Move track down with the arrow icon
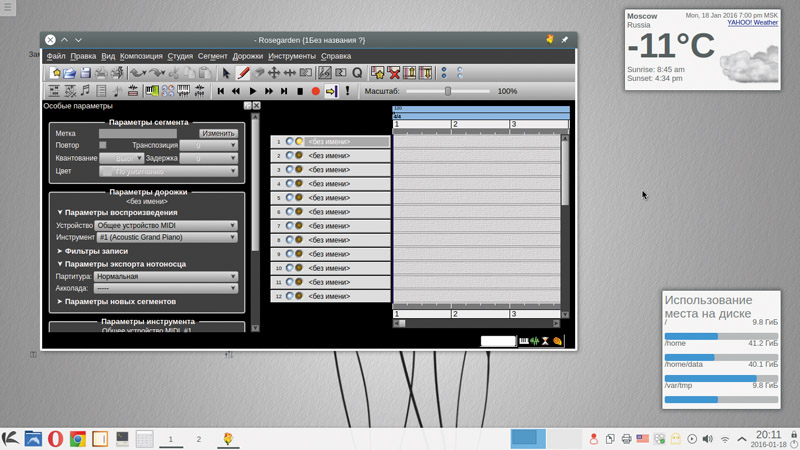 (x=425, y=73)
